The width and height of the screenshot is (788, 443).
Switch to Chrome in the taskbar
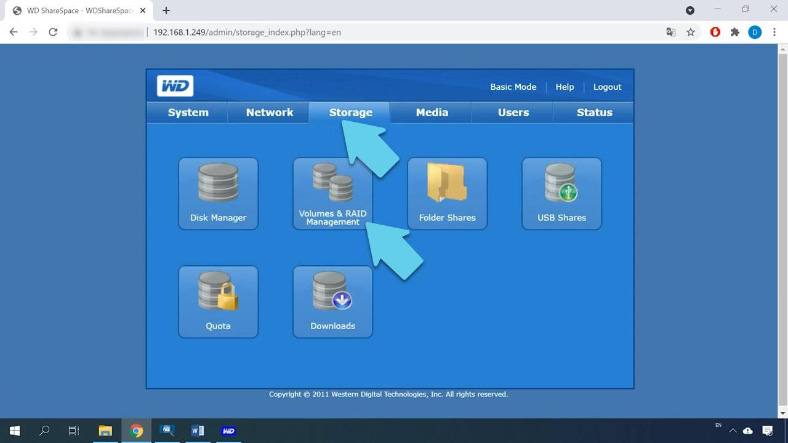(136, 430)
